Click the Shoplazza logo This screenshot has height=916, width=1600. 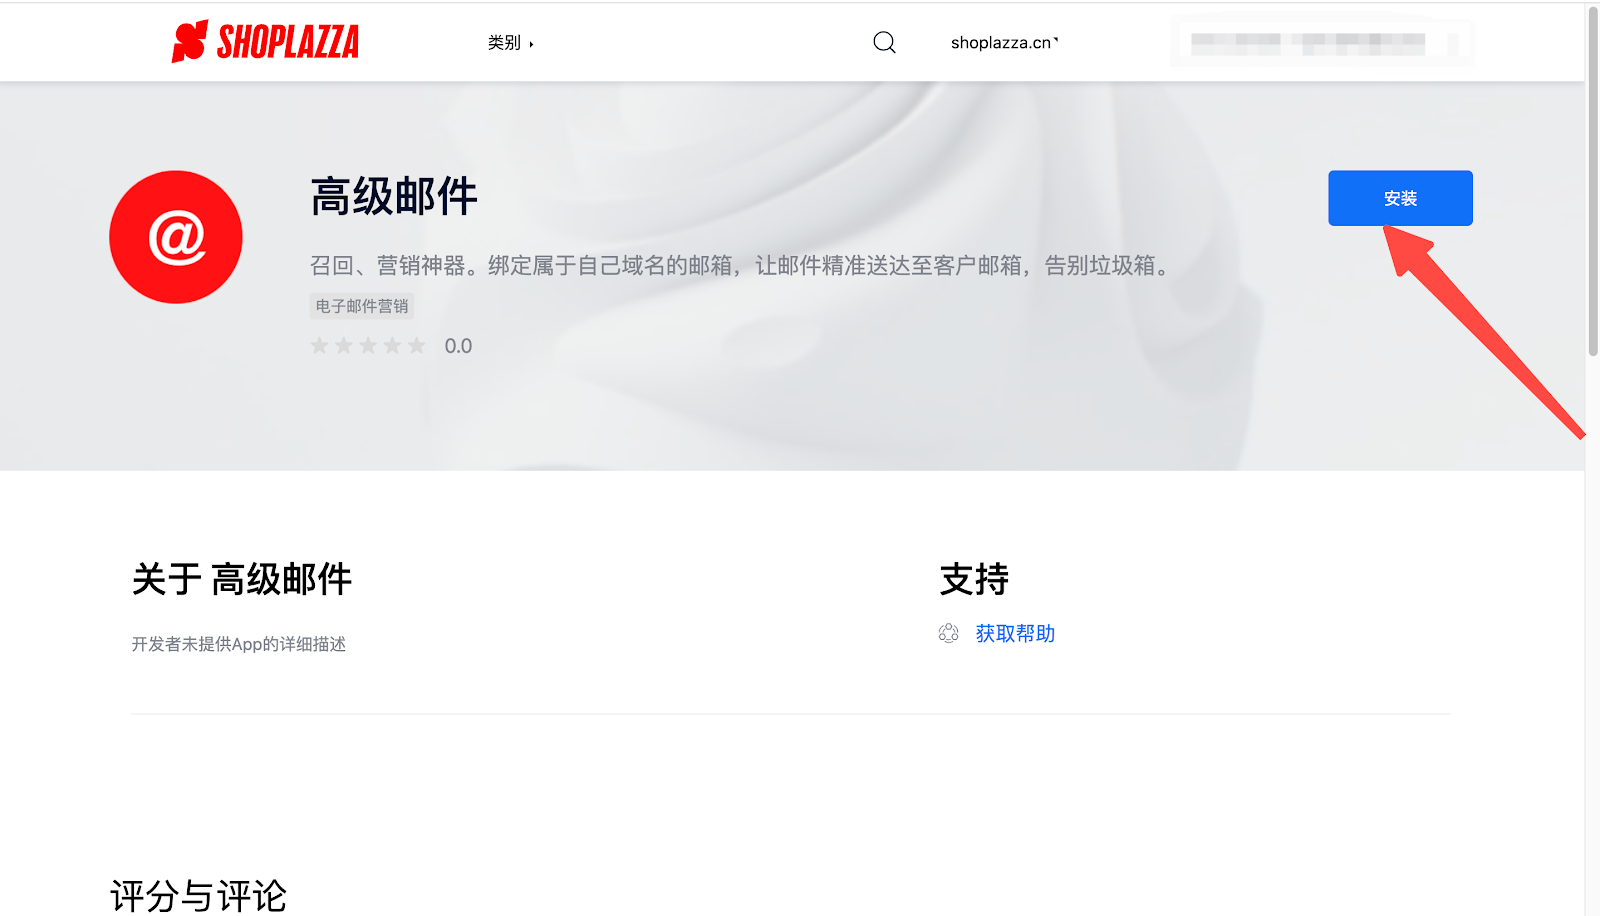coord(265,42)
